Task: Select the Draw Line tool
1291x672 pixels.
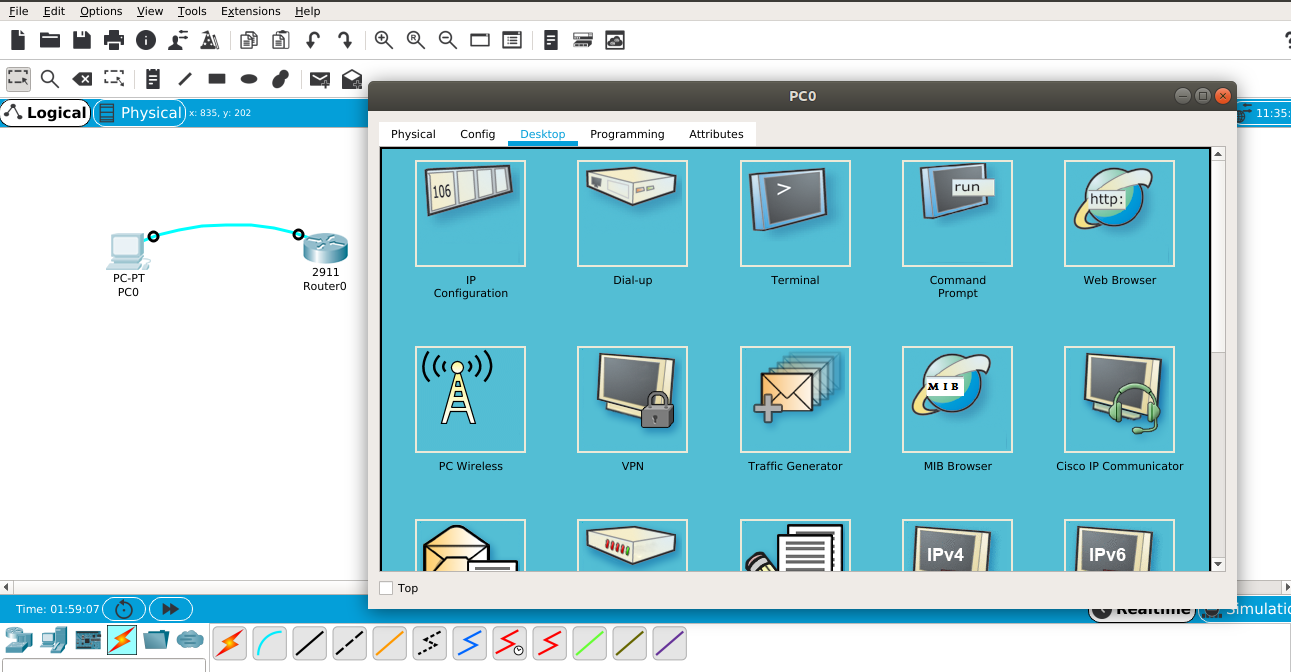Action: click(x=185, y=78)
